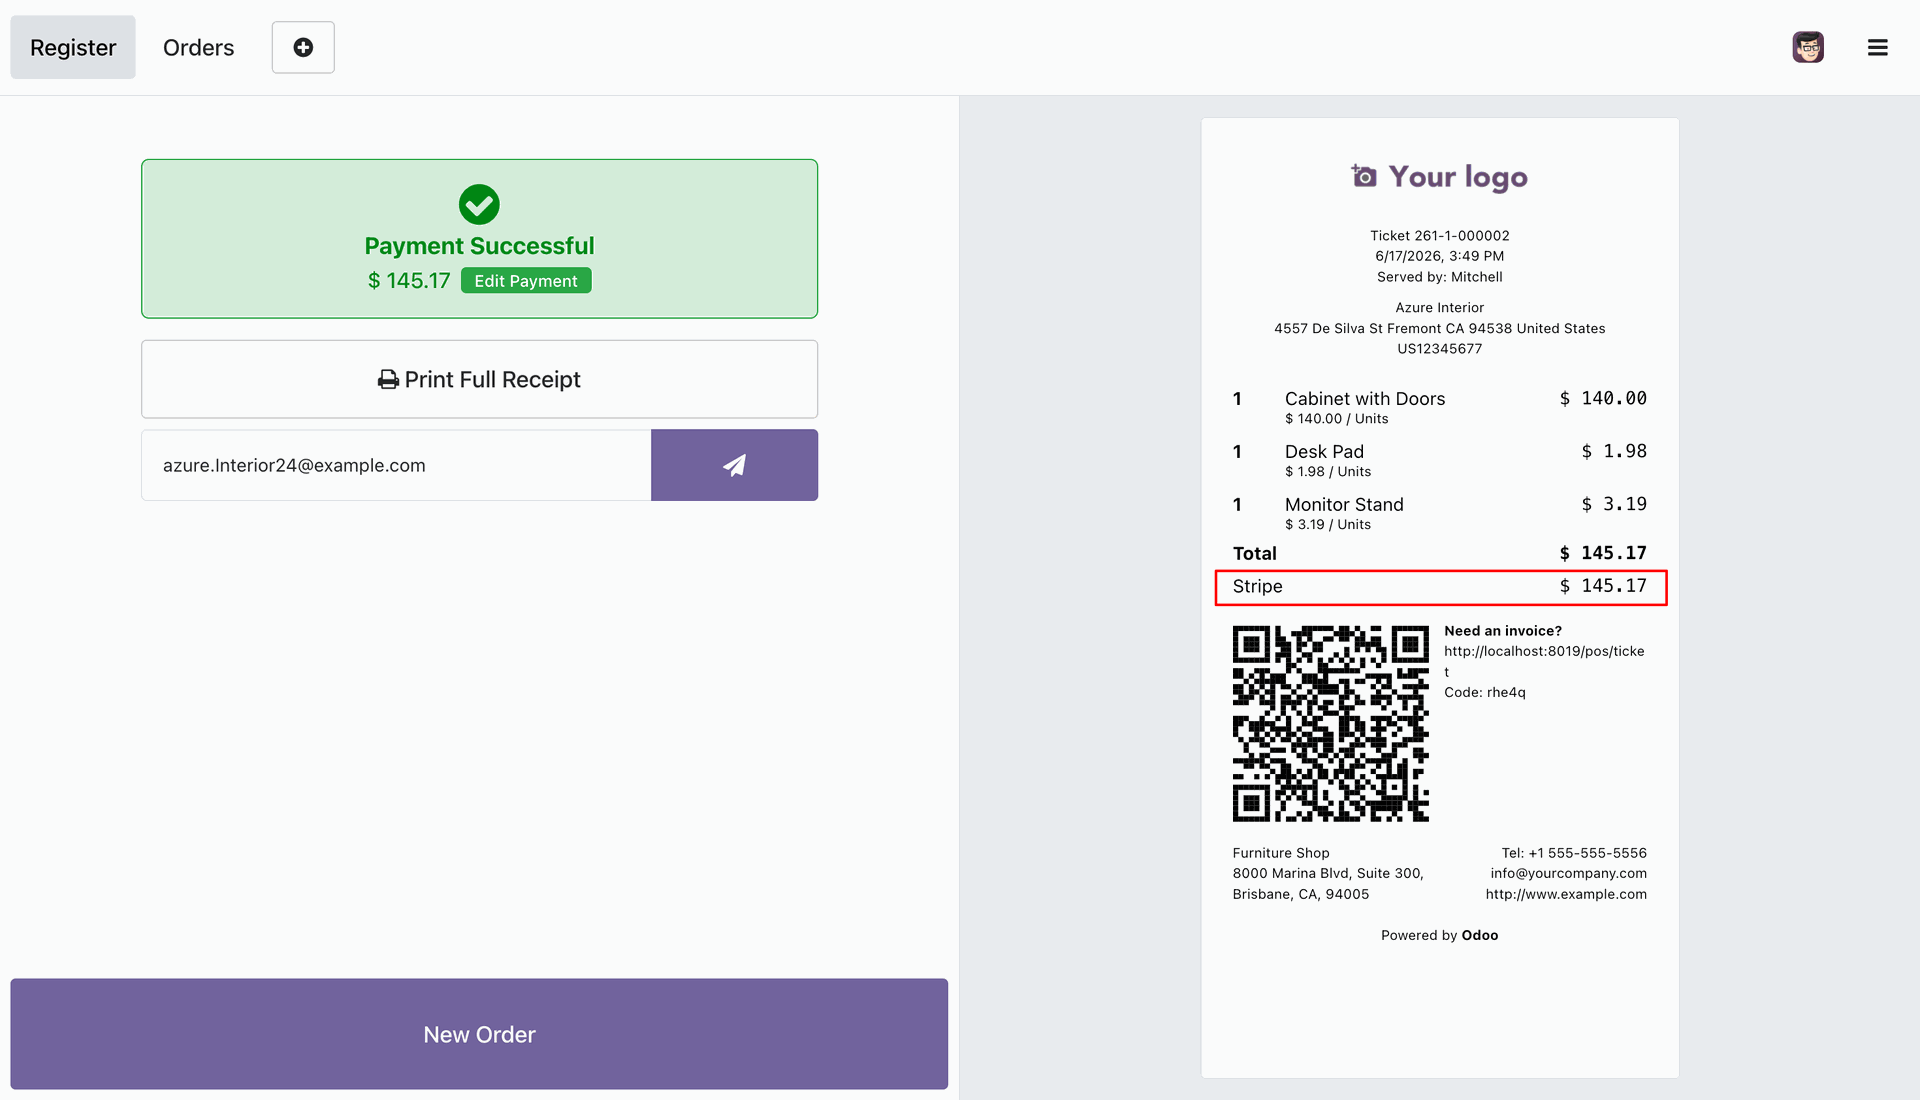Click info@yourcompany.com email on receipt
The height and width of the screenshot is (1100, 1920).
1568,873
